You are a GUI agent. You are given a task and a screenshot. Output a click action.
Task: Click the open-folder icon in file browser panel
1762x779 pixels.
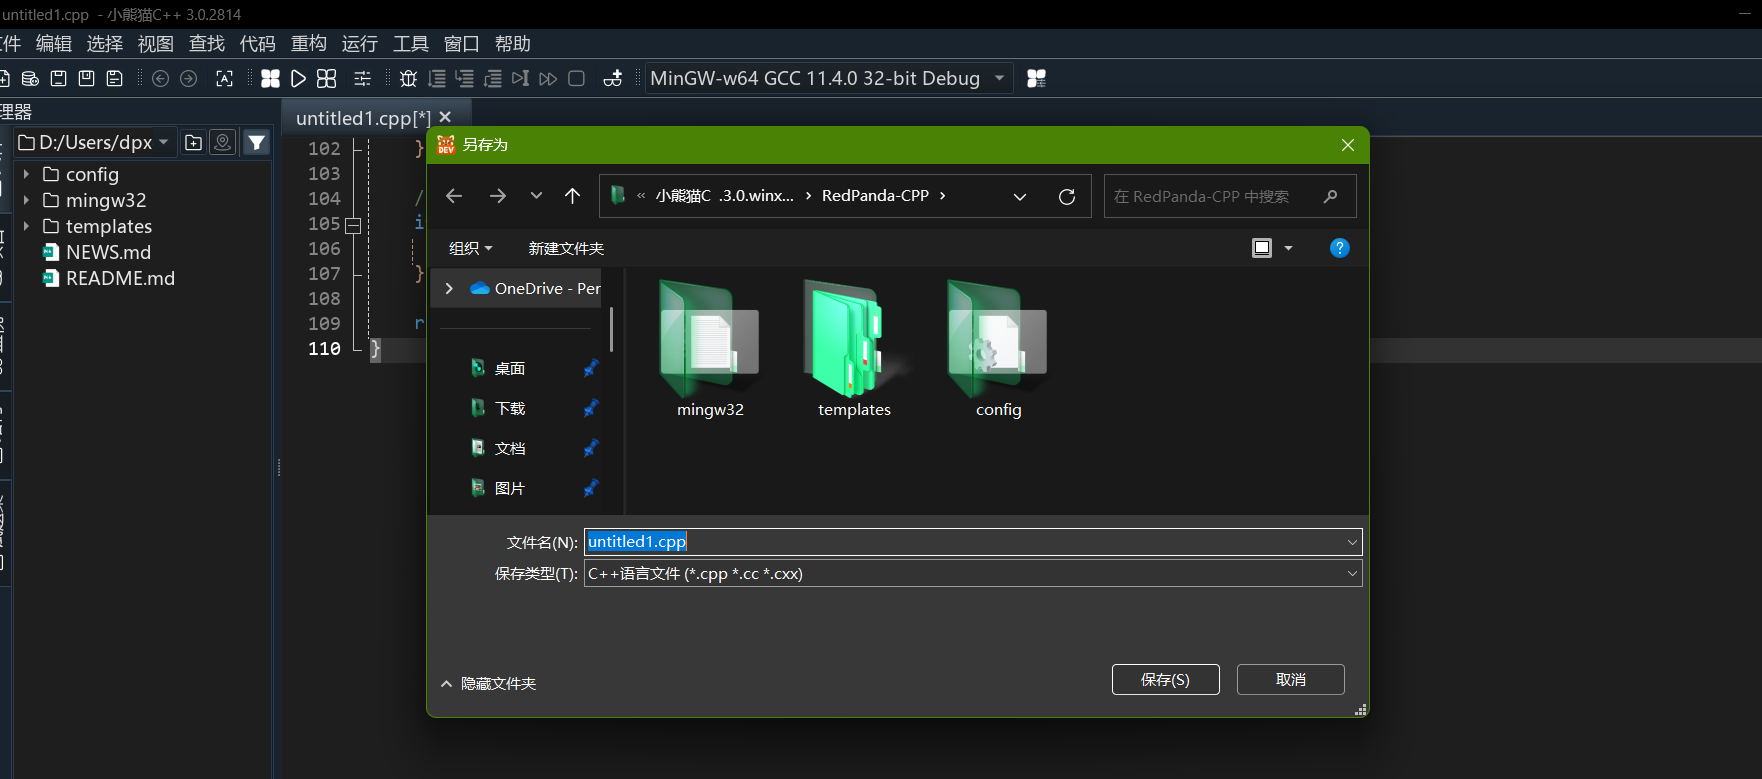(194, 143)
